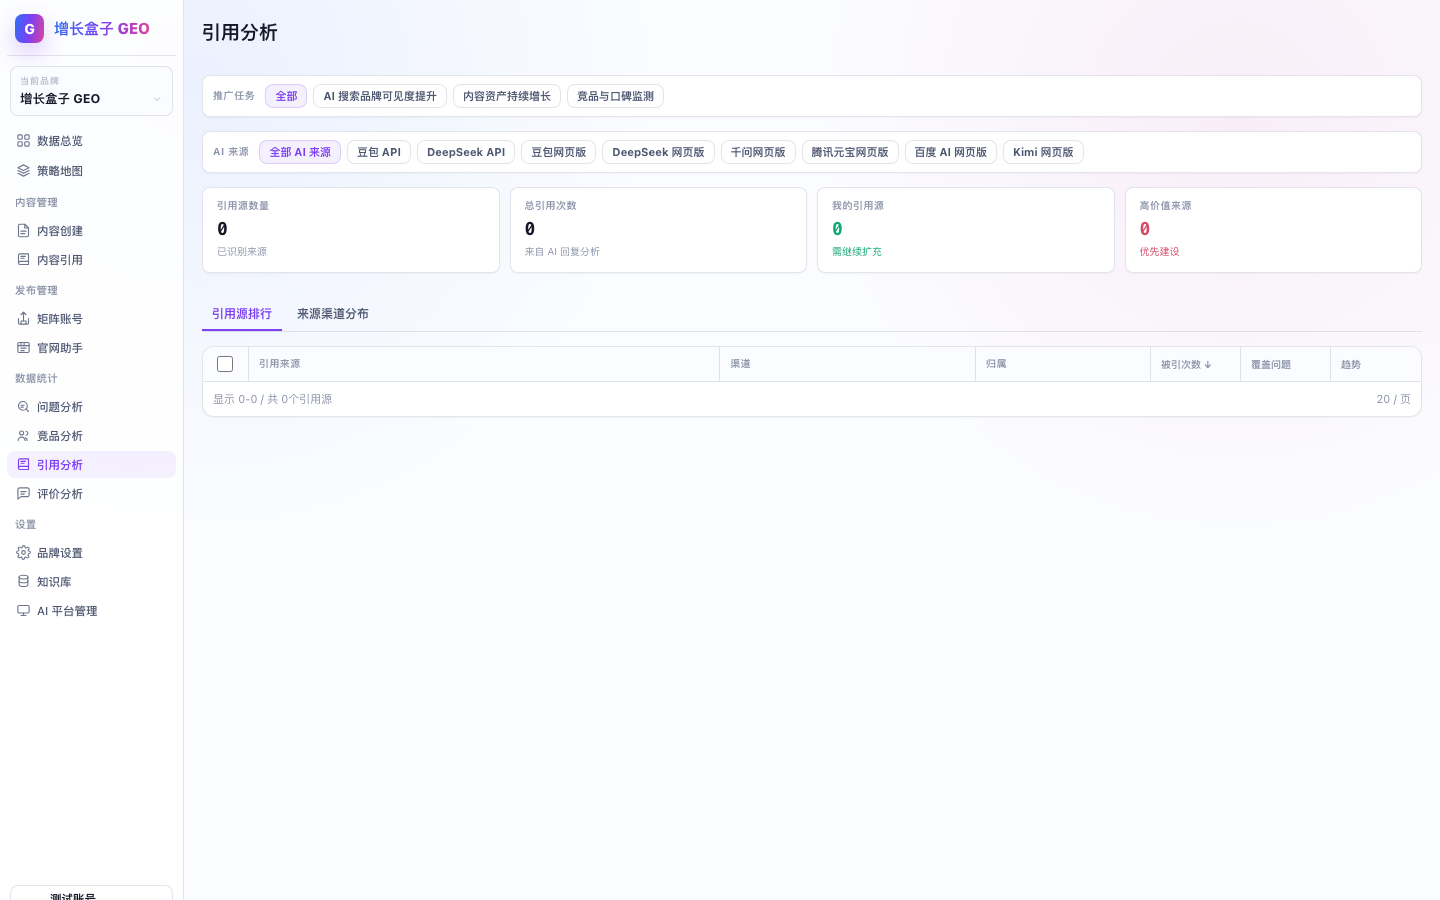Click the 竞品分析 people icon
The height and width of the screenshot is (900, 1440).
click(x=23, y=436)
